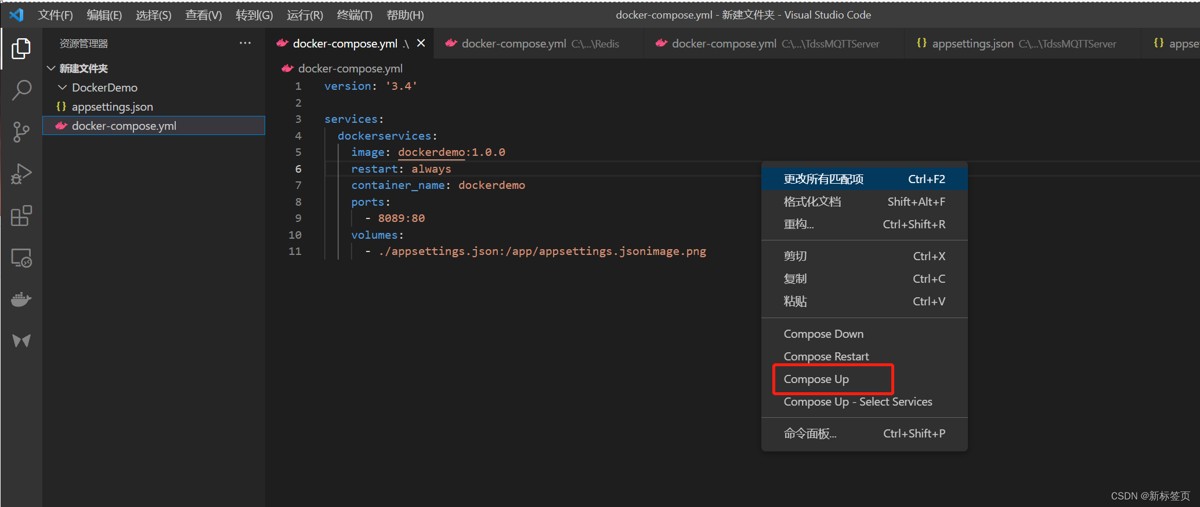This screenshot has width=1200, height=507.
Task: Open the 终端(T) menu
Action: point(354,15)
